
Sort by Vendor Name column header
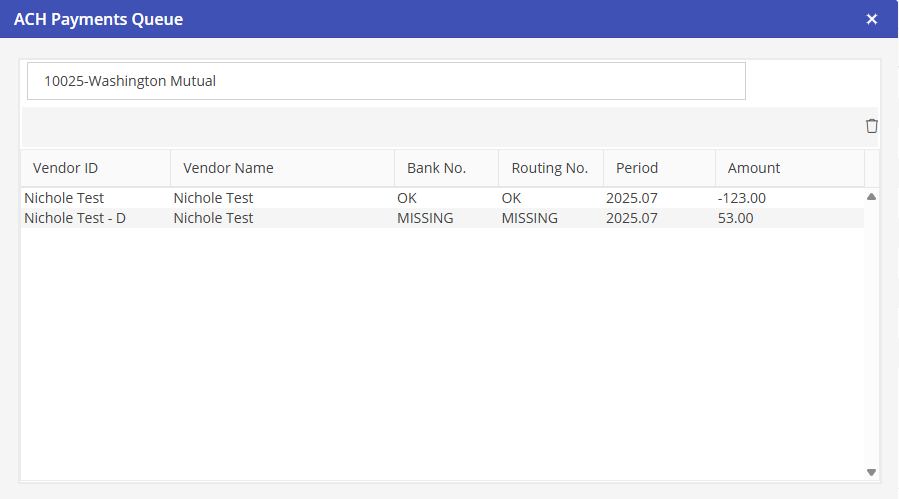click(228, 168)
